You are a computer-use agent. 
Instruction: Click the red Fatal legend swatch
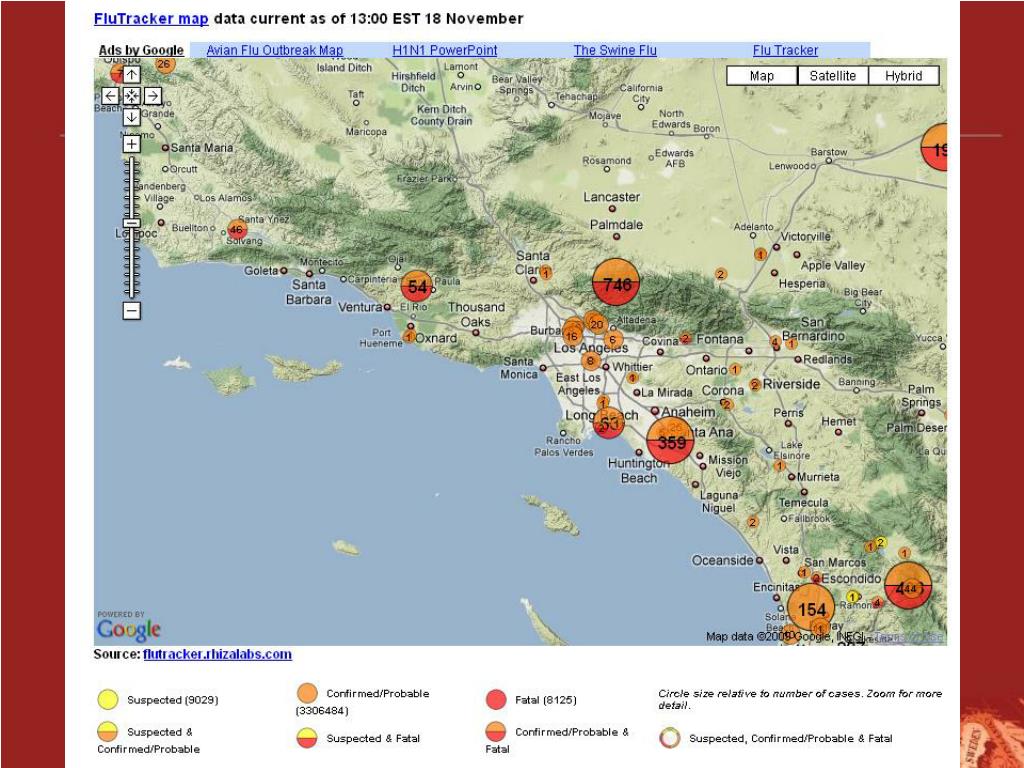pyautogui.click(x=496, y=699)
